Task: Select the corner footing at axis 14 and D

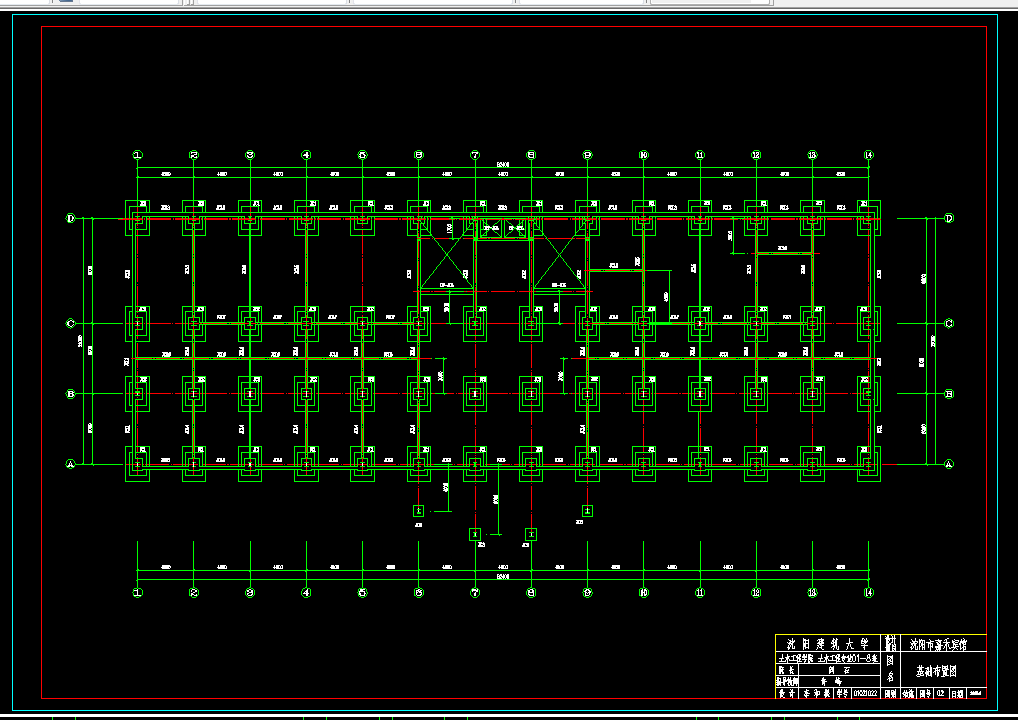Action: tap(869, 218)
